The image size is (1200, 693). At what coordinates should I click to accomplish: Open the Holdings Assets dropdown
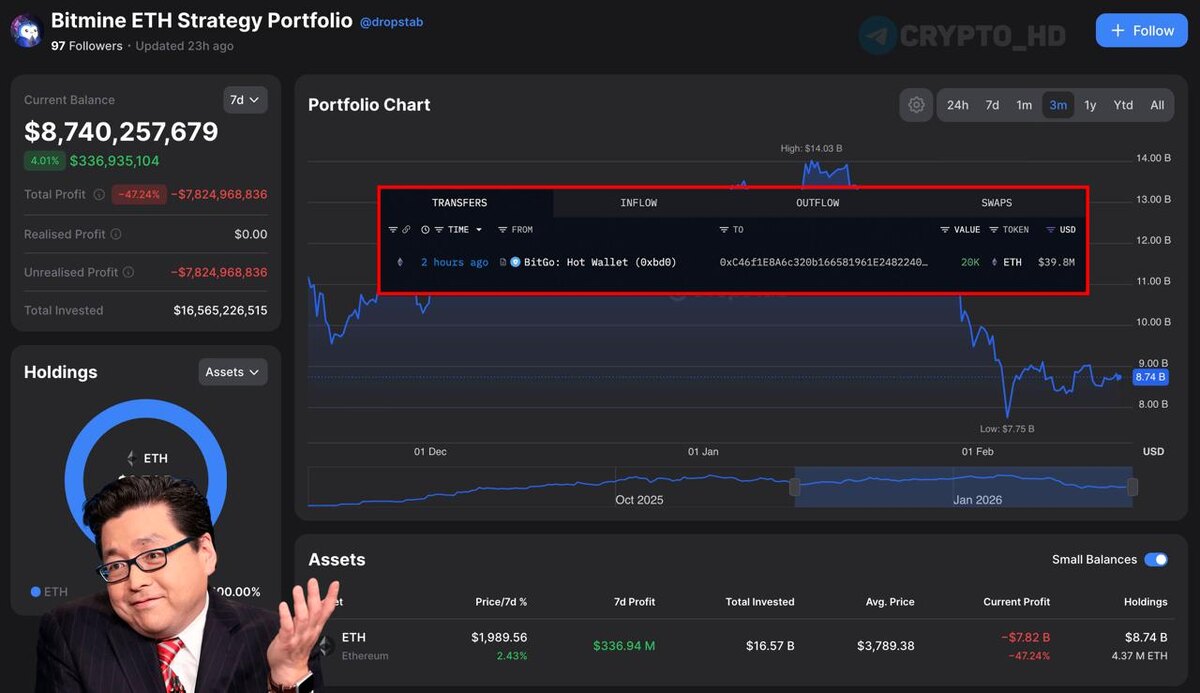click(x=232, y=372)
